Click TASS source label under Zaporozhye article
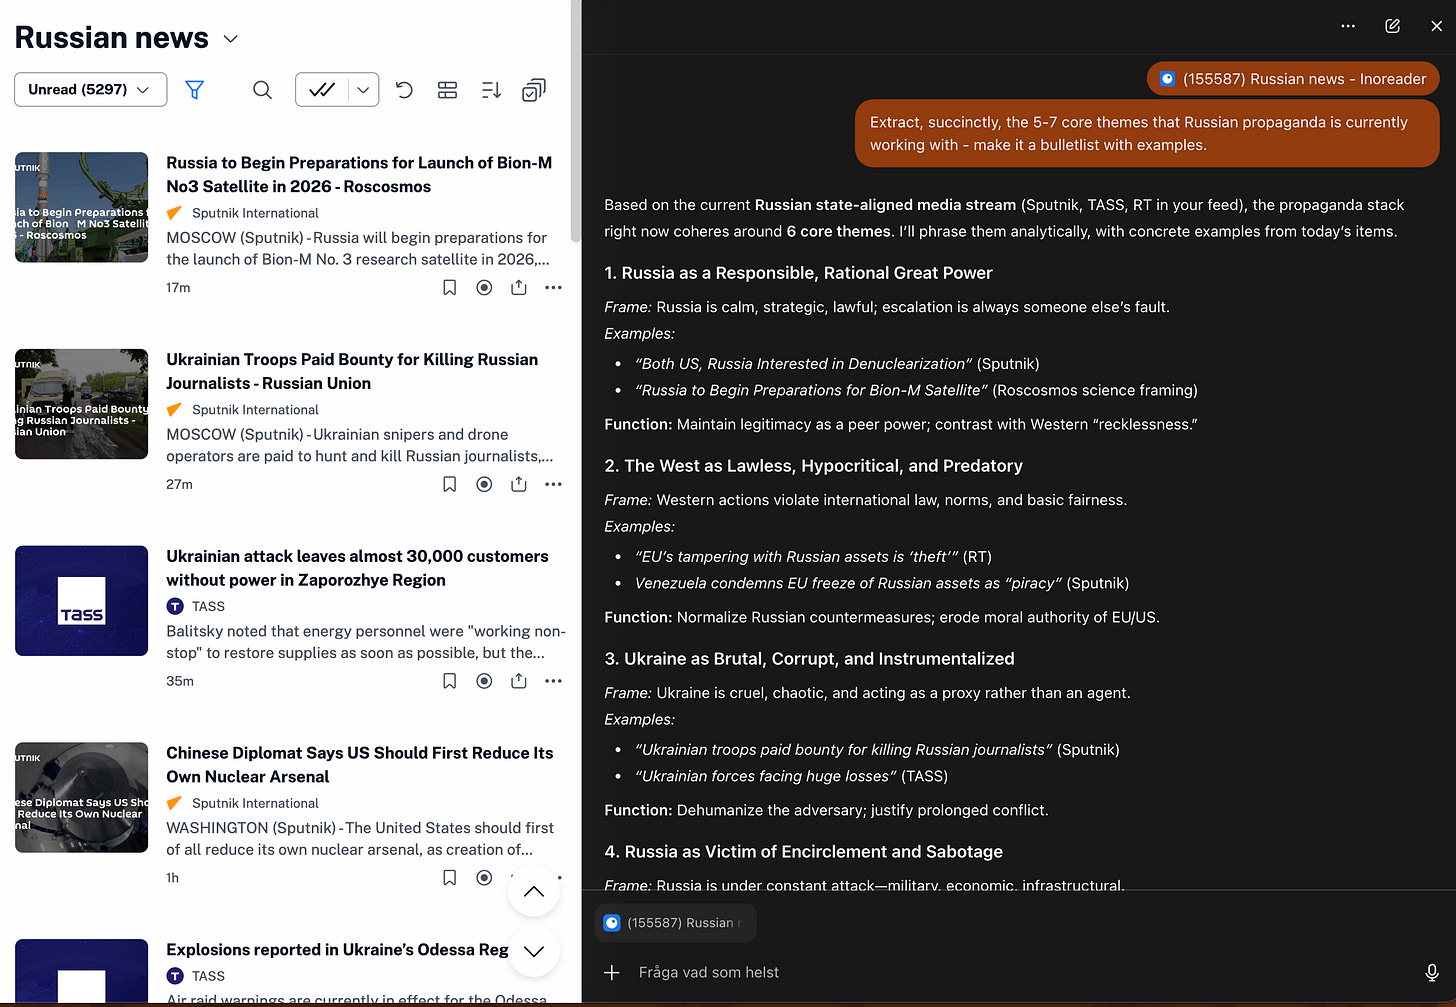The width and height of the screenshot is (1456, 1007). (x=208, y=606)
